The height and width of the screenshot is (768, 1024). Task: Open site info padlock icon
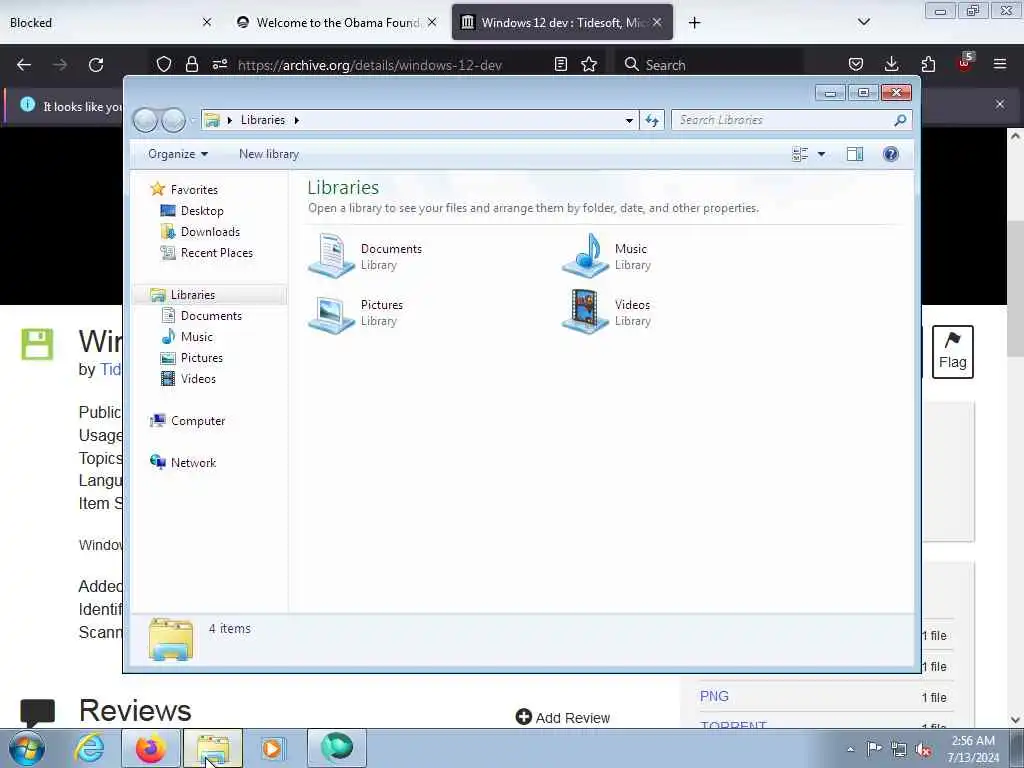pyautogui.click(x=191, y=65)
